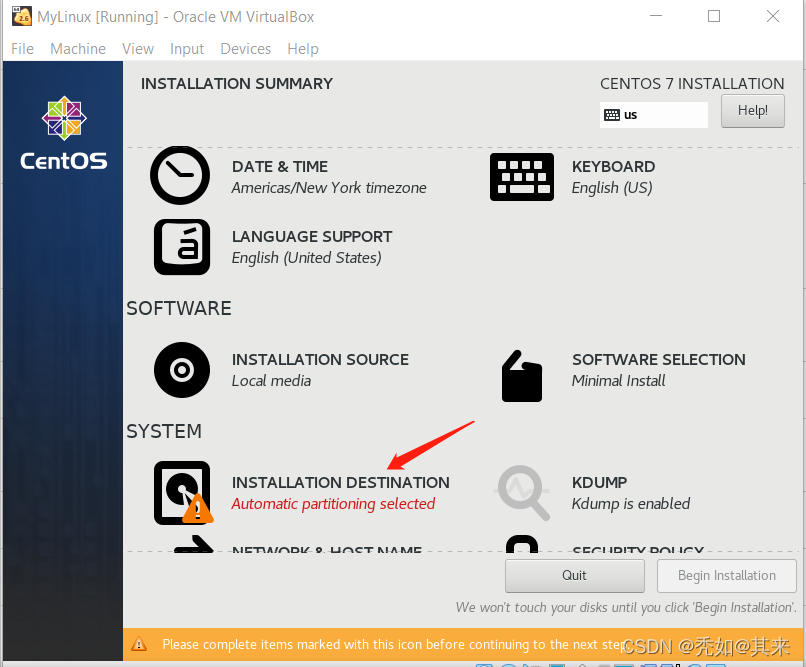Screen dimensions: 806x667
Task: Open DATE & TIME settings label
Action: click(x=280, y=166)
